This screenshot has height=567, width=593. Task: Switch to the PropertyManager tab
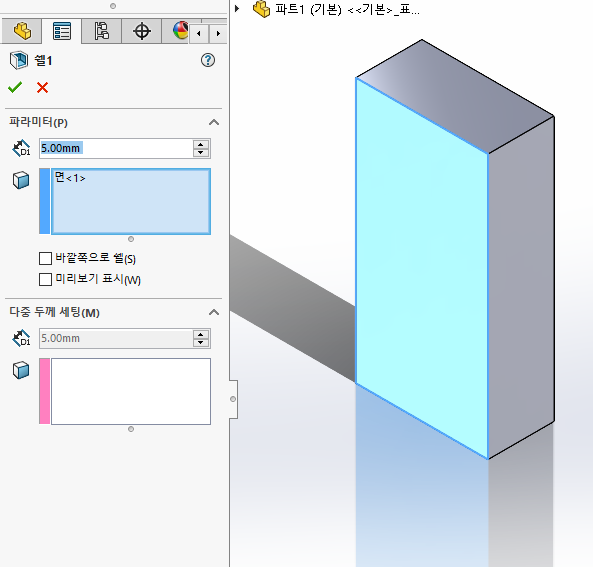point(62,31)
